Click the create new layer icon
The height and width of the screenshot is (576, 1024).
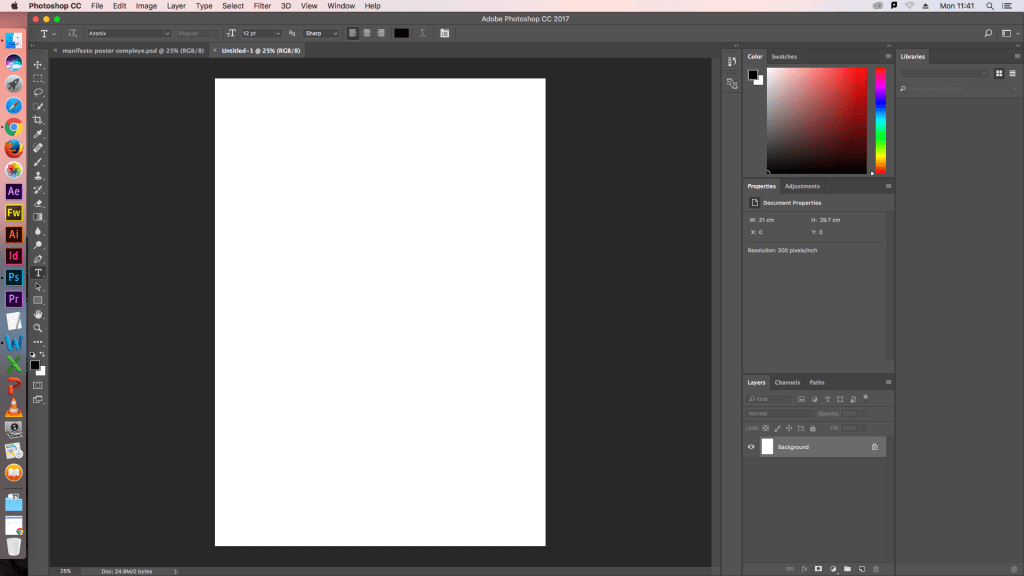[x=861, y=569]
